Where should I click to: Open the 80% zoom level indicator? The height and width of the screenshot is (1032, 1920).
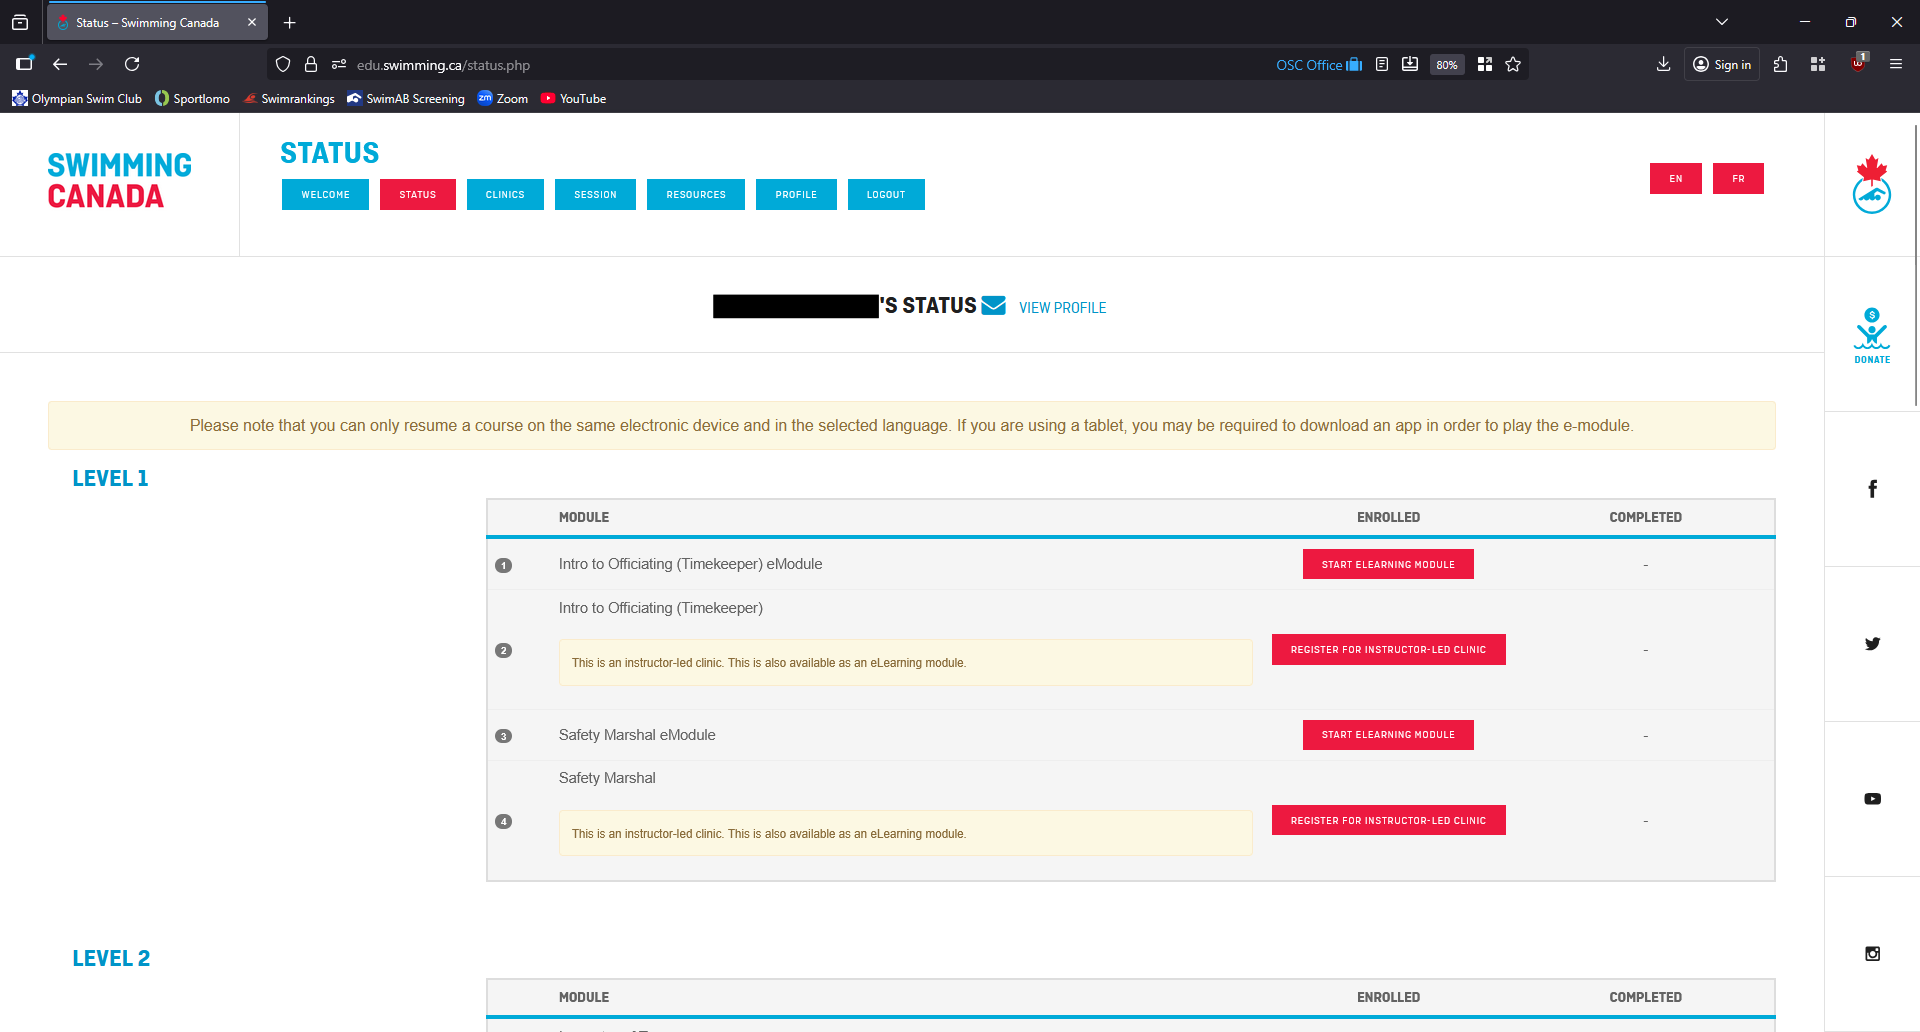[x=1446, y=65]
